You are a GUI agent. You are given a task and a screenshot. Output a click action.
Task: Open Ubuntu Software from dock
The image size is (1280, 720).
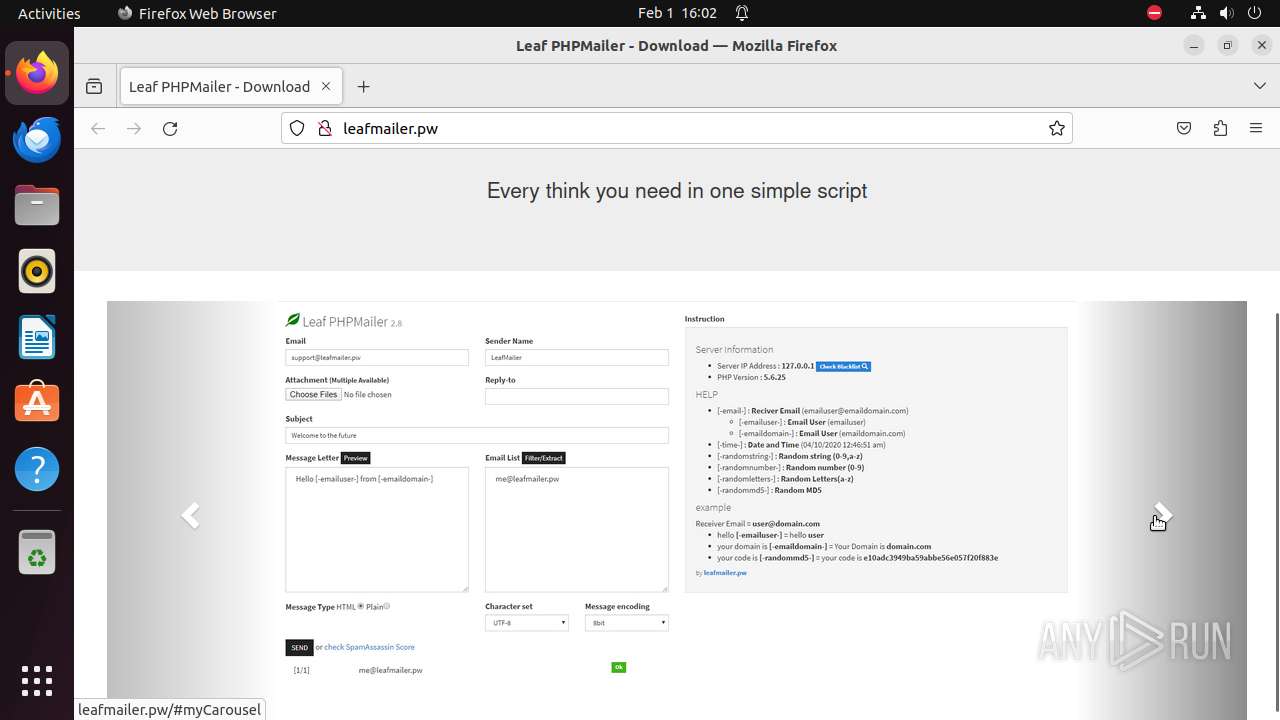[x=37, y=403]
